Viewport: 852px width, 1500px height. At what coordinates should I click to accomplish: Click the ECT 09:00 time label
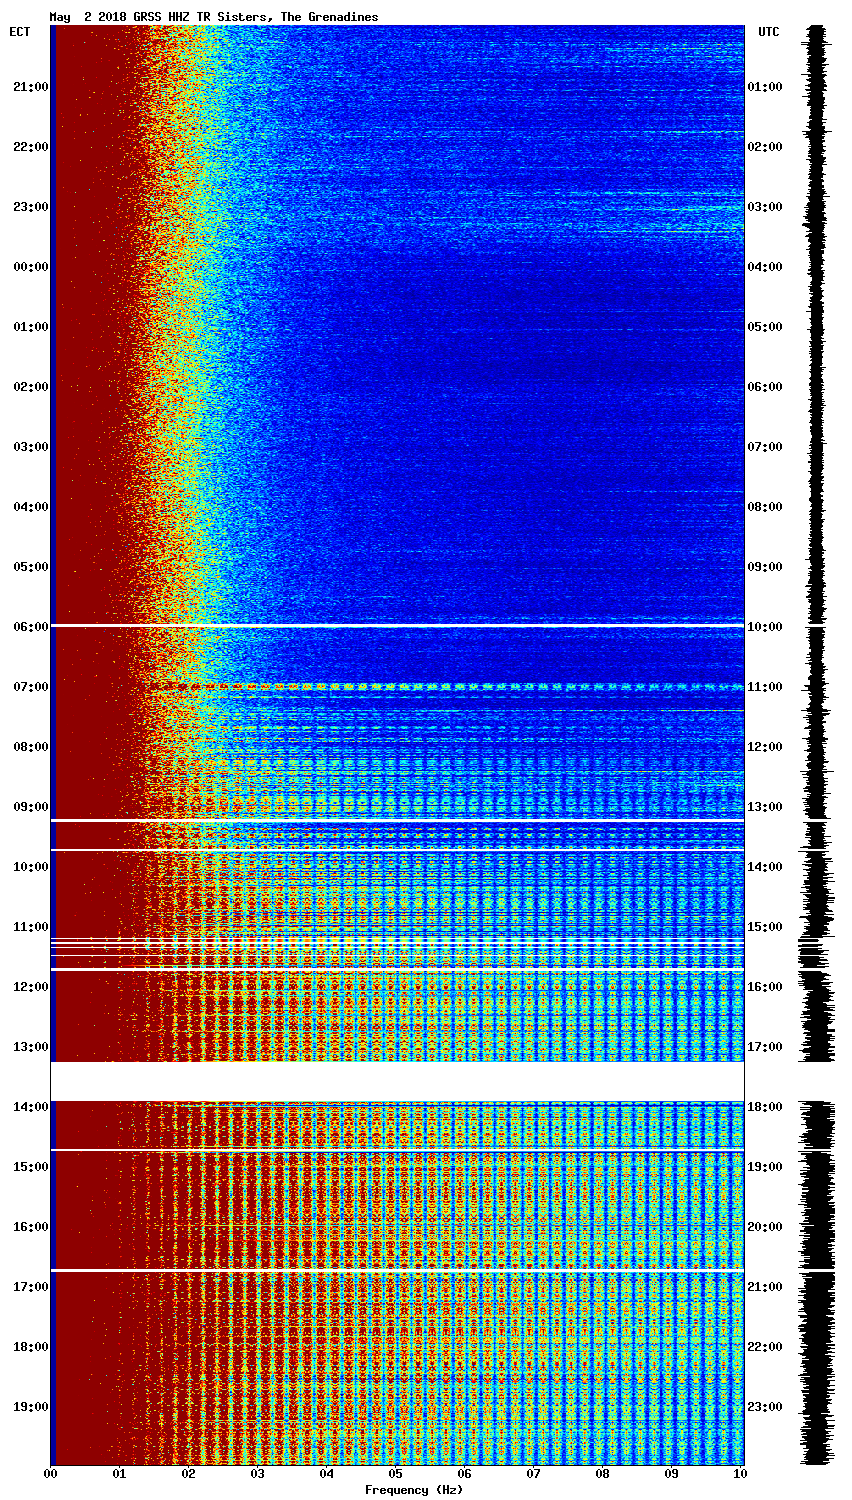31,807
